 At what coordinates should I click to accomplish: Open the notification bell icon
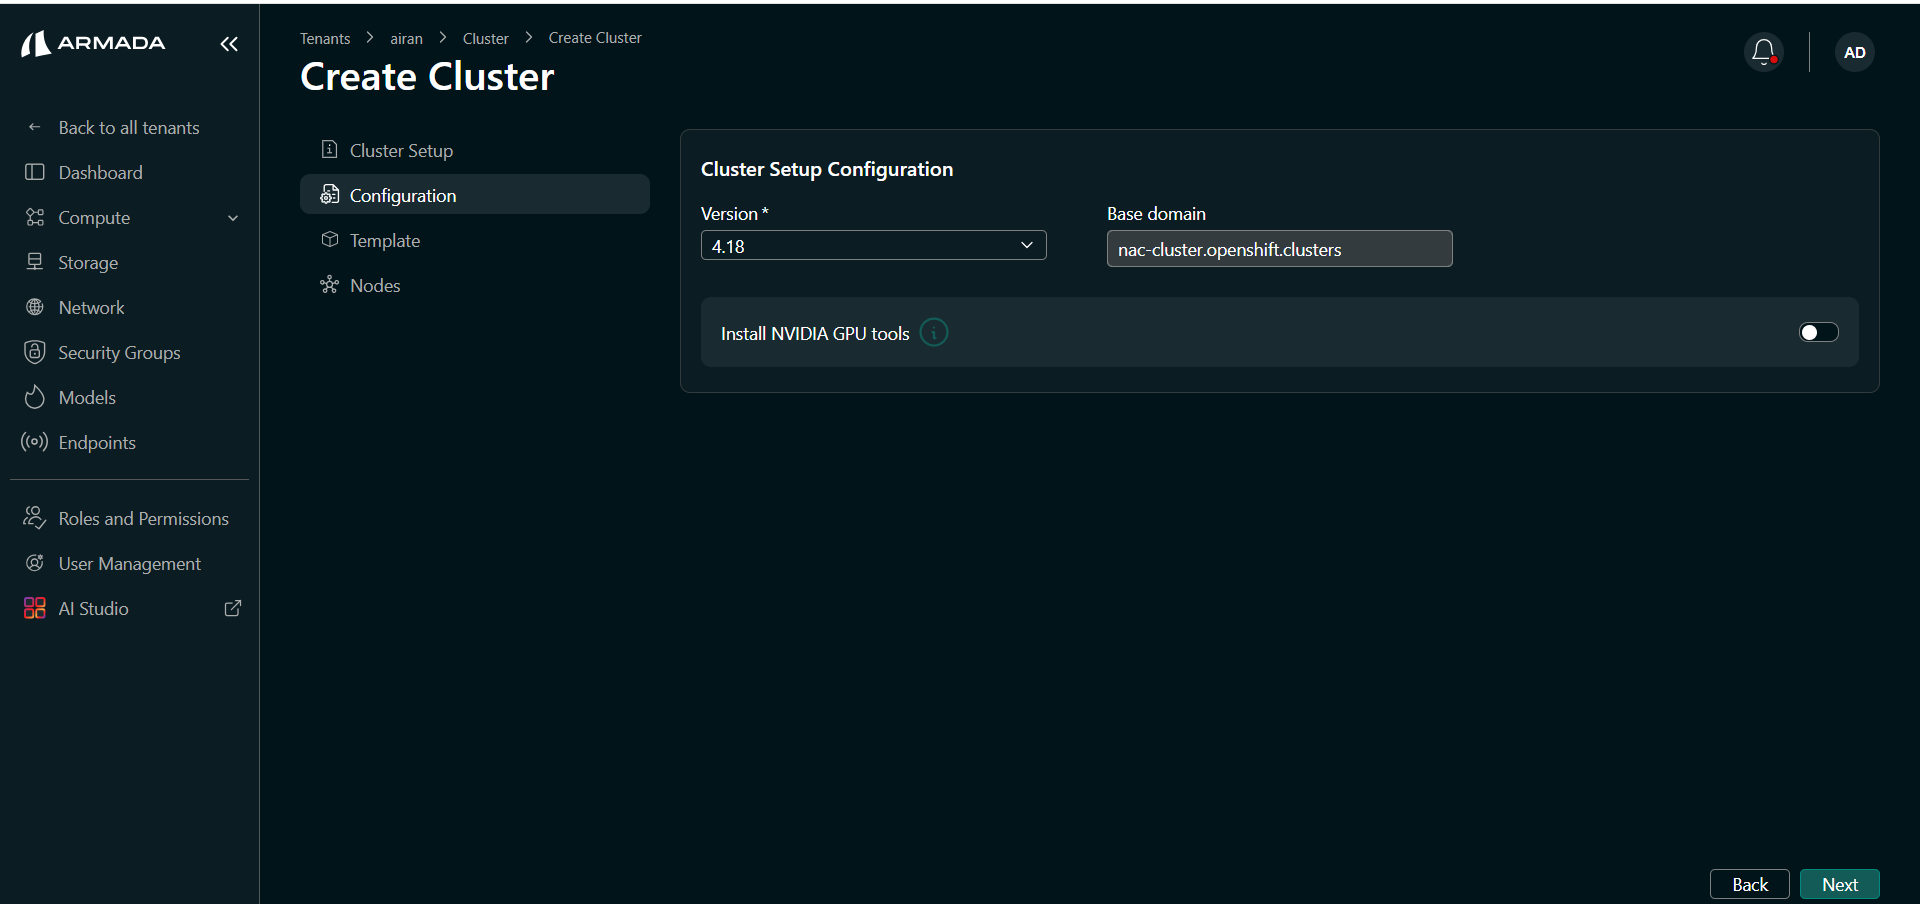(1764, 52)
